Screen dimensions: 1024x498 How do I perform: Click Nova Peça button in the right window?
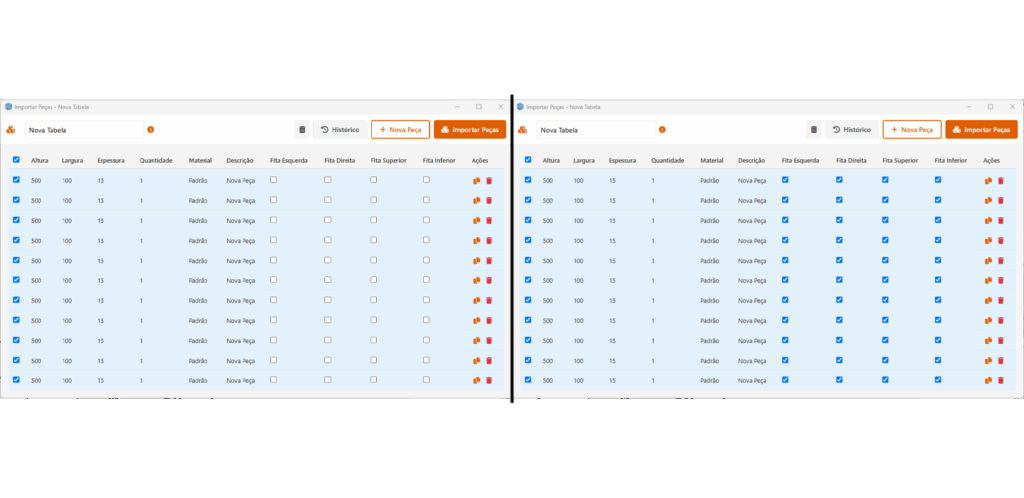pyautogui.click(x=912, y=129)
